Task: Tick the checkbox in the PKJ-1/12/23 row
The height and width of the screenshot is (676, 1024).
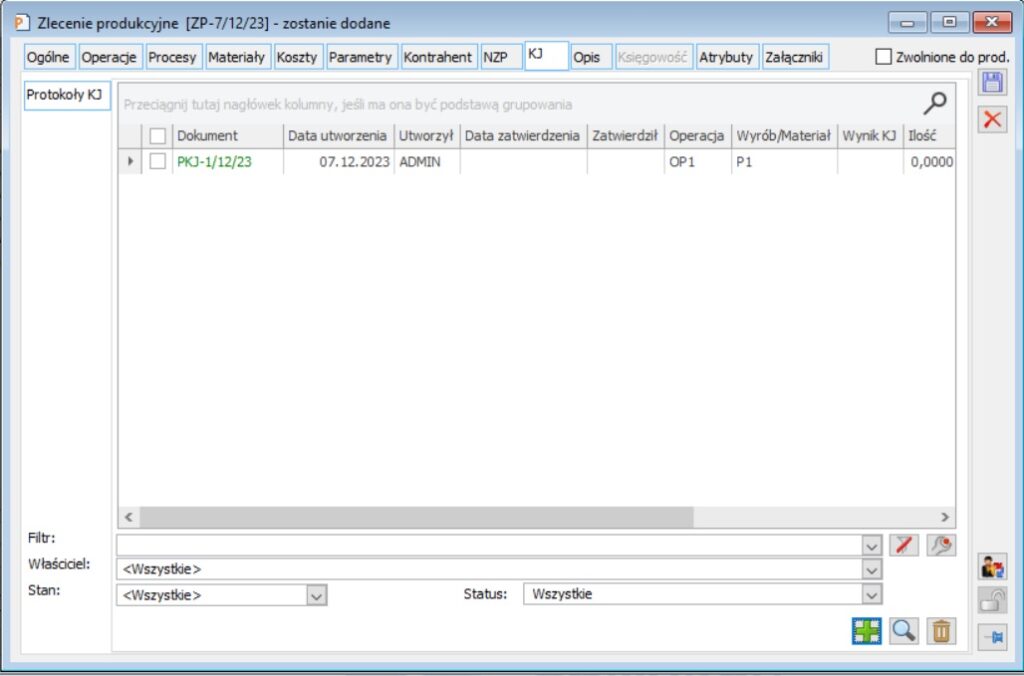Action: pyautogui.click(x=158, y=161)
